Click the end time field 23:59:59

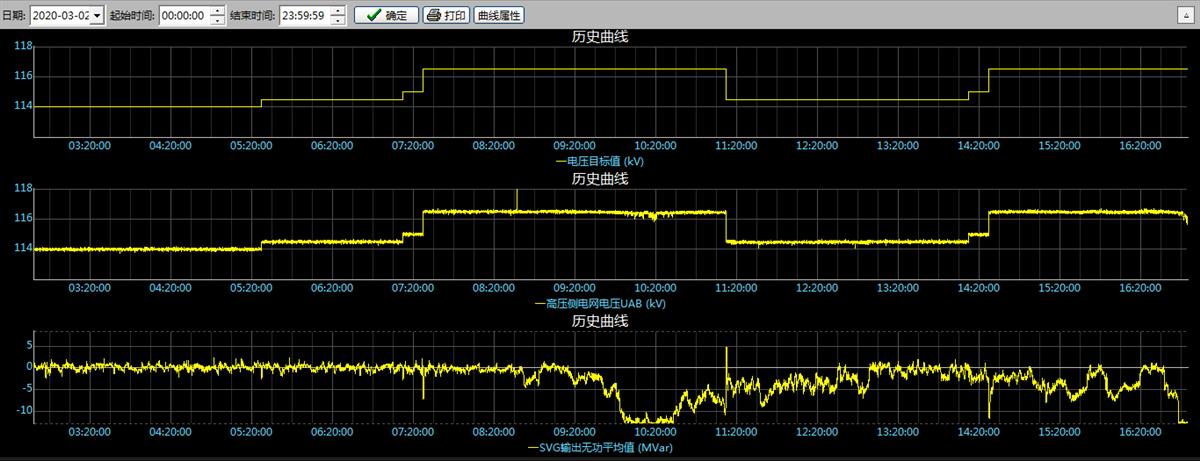[303, 16]
